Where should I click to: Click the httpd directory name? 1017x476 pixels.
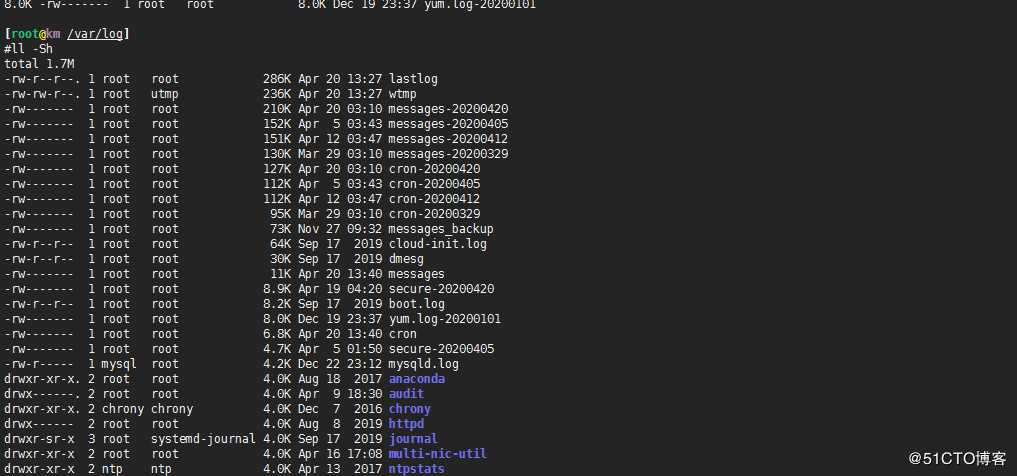(406, 423)
